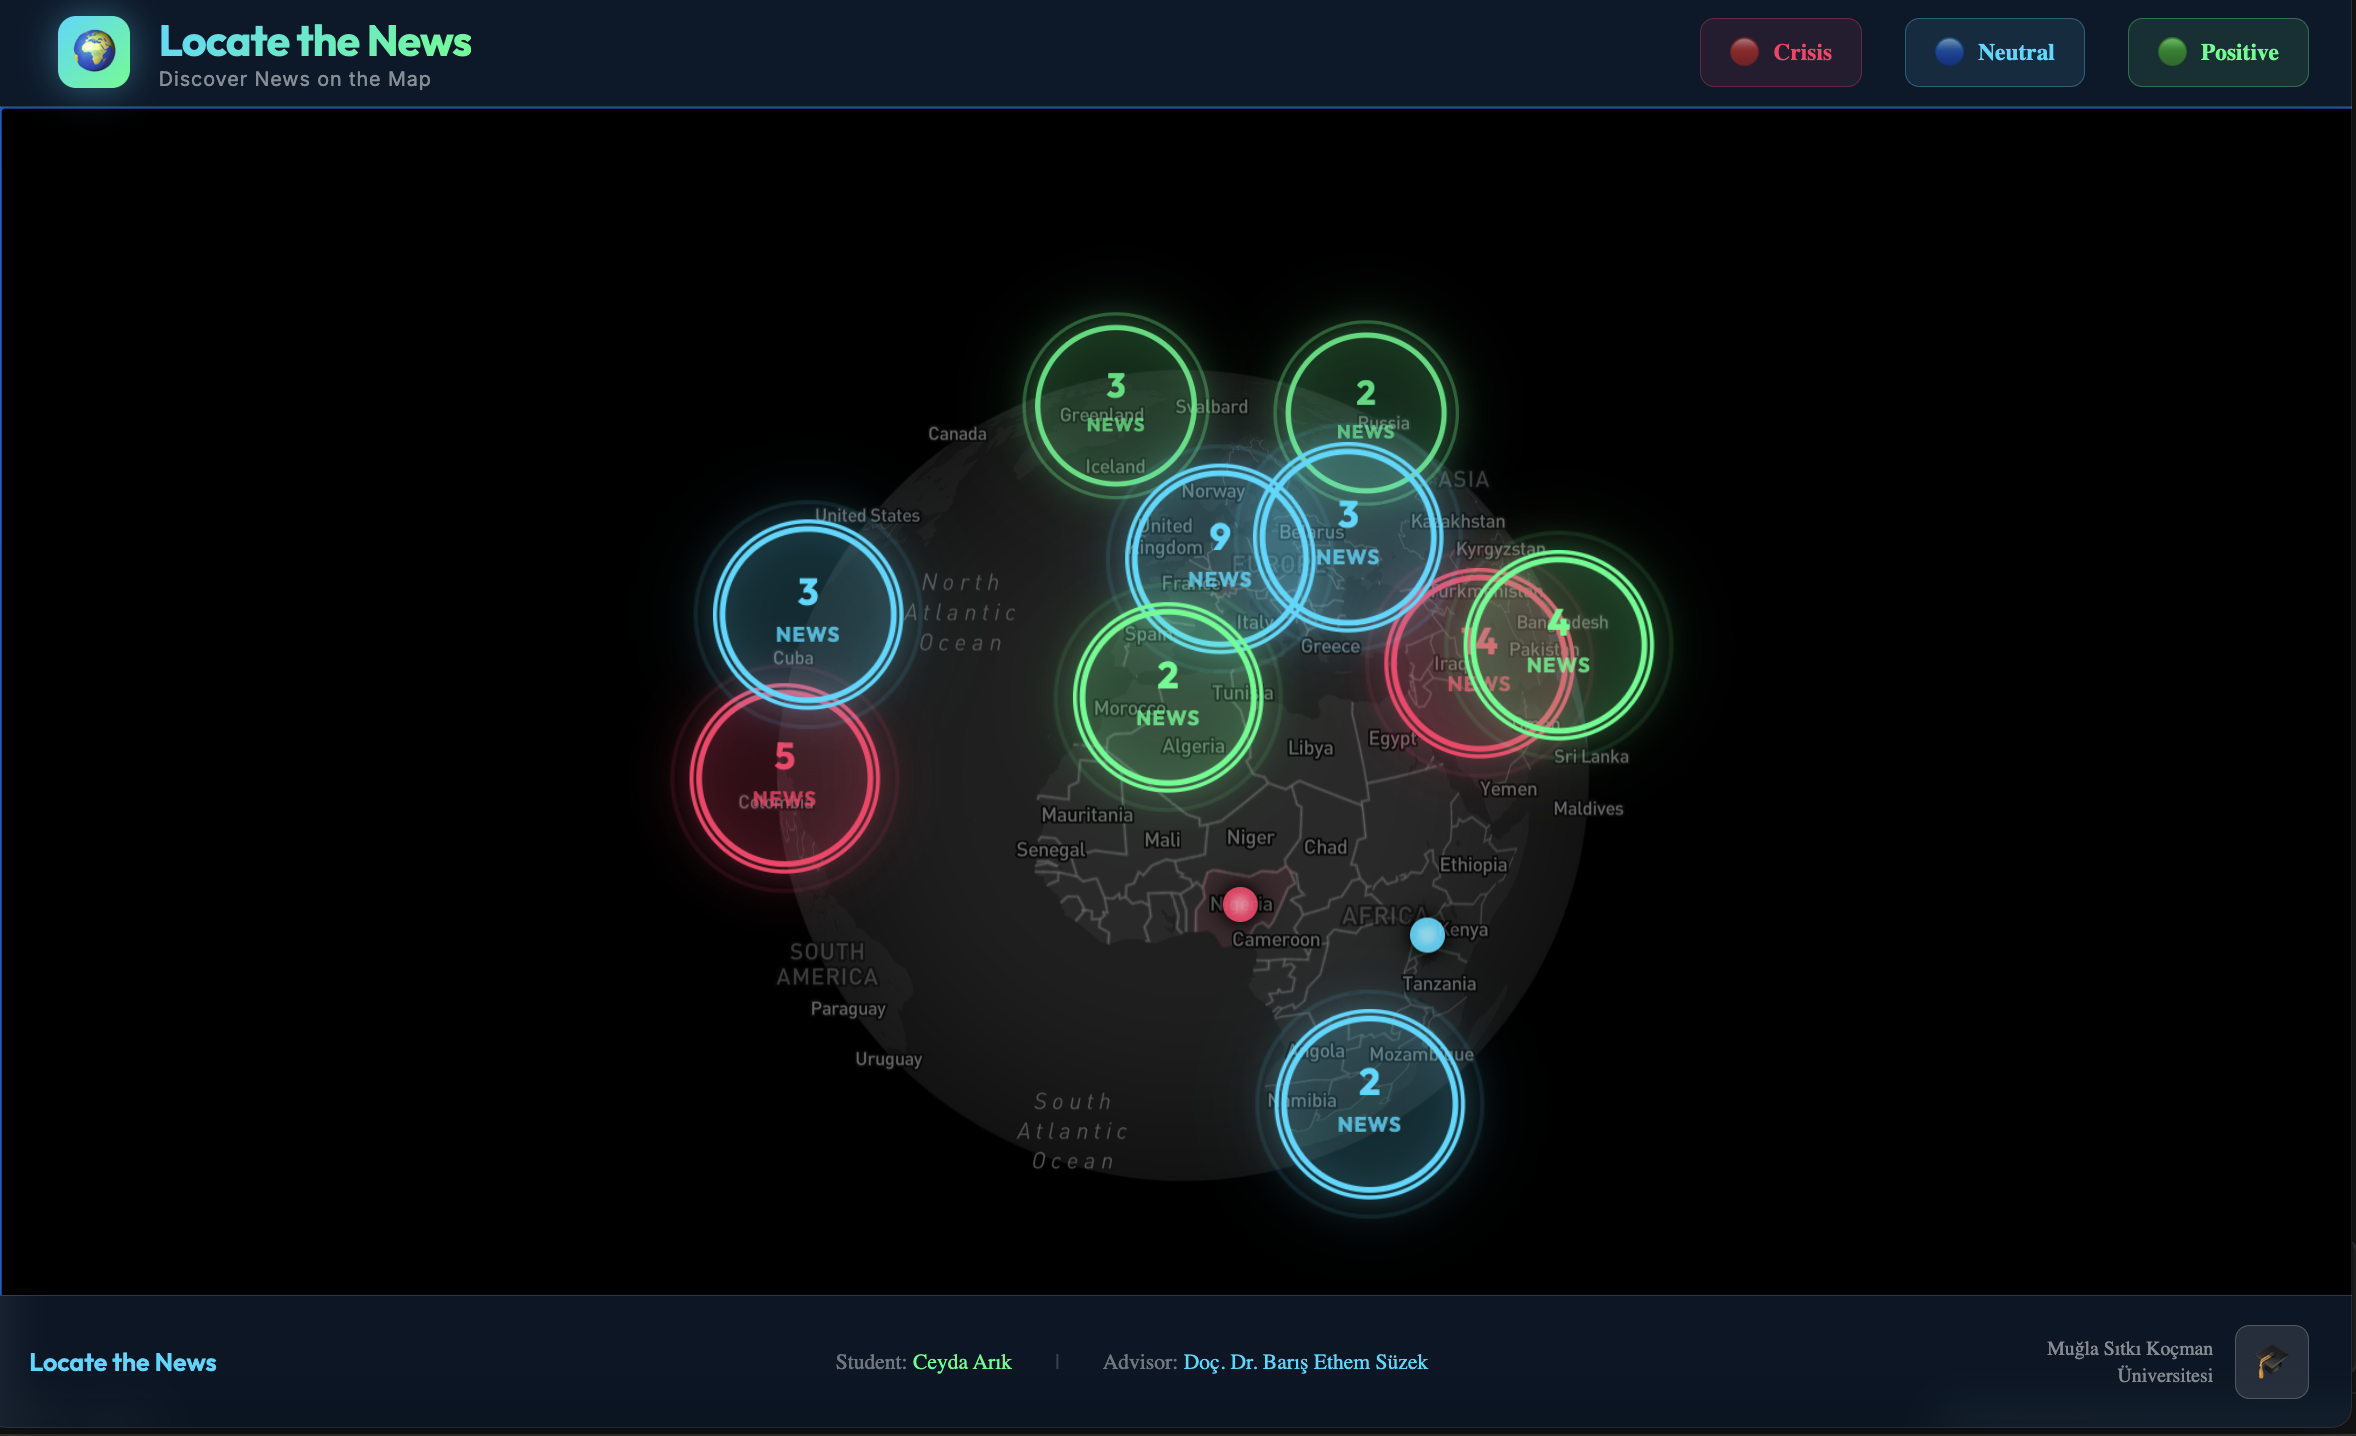Click the Locate the News header title
2356x1436 pixels.
[x=315, y=41]
